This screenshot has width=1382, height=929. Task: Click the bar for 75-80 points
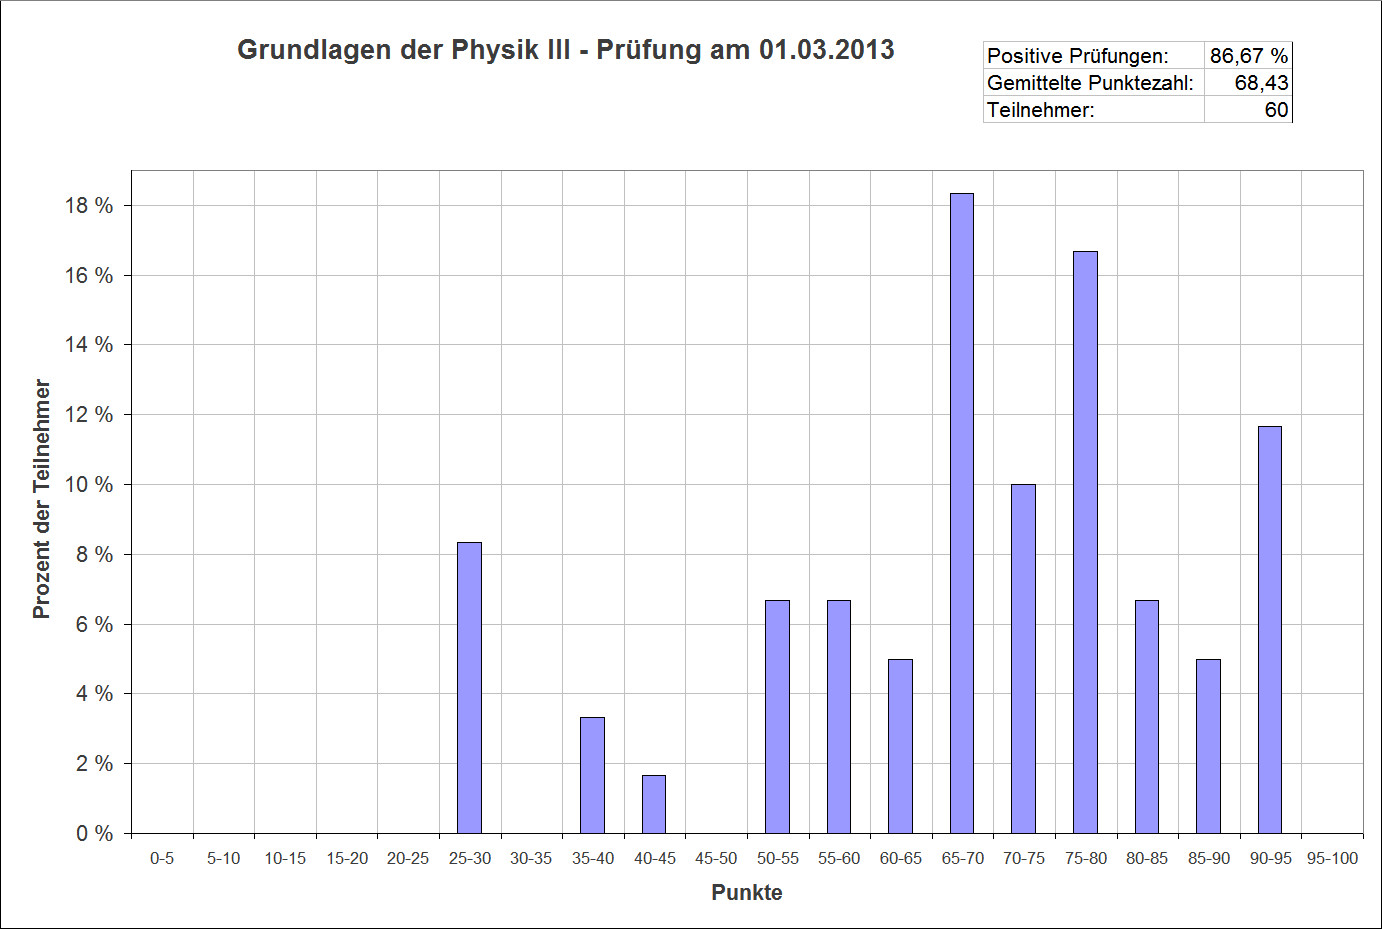1085,542
